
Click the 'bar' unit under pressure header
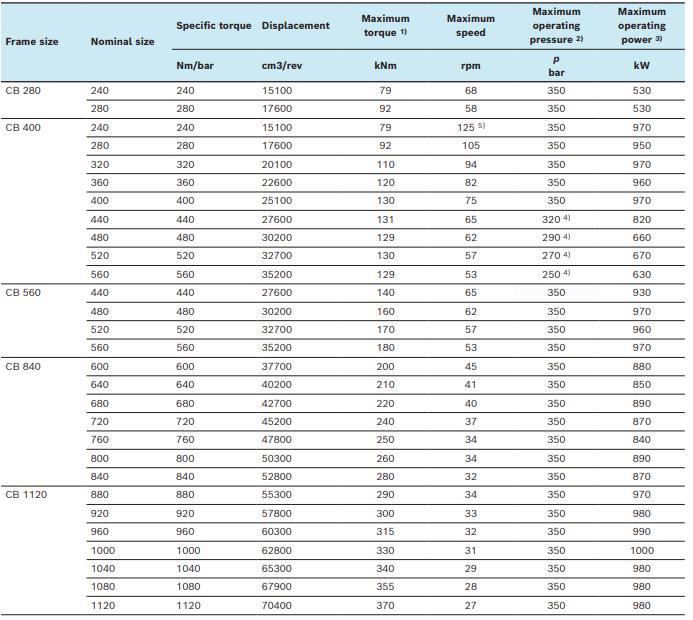[556, 72]
